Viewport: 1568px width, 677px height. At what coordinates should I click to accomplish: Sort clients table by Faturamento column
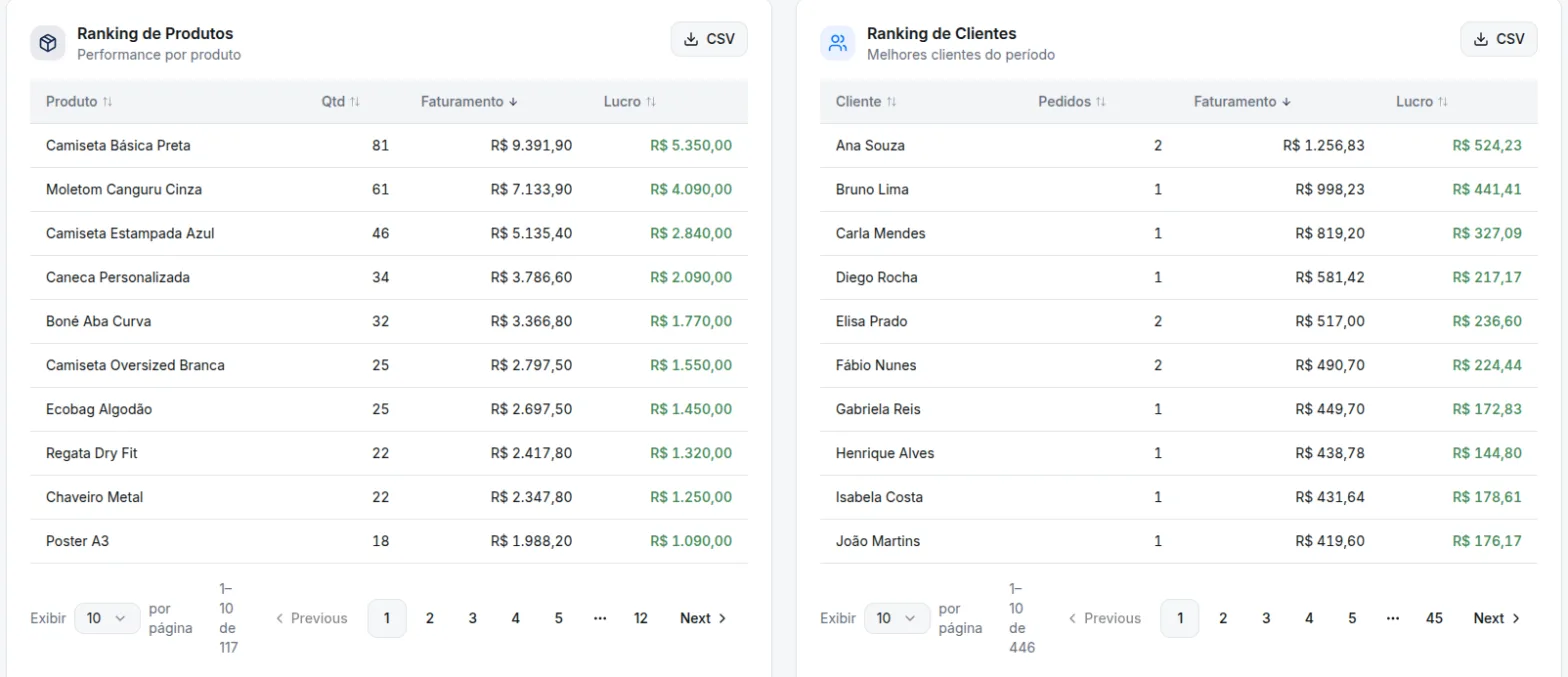coord(1242,101)
